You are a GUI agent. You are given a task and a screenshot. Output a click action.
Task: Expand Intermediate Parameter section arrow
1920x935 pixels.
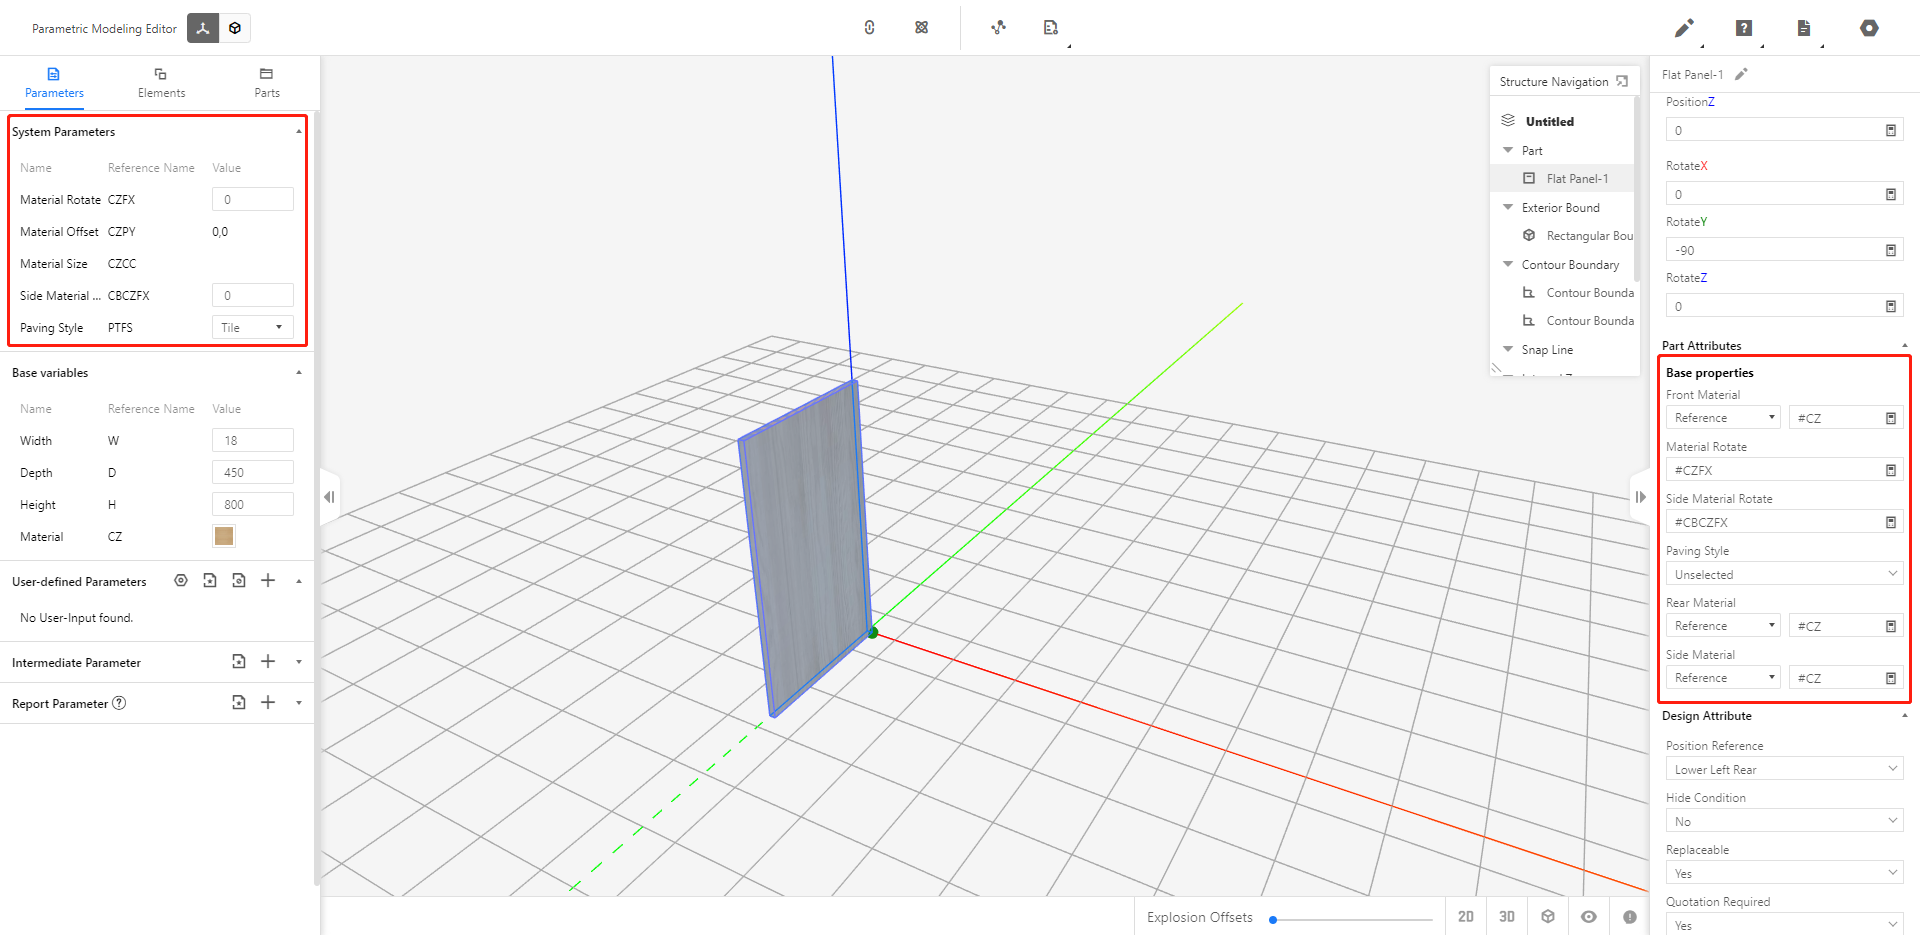[x=298, y=662]
